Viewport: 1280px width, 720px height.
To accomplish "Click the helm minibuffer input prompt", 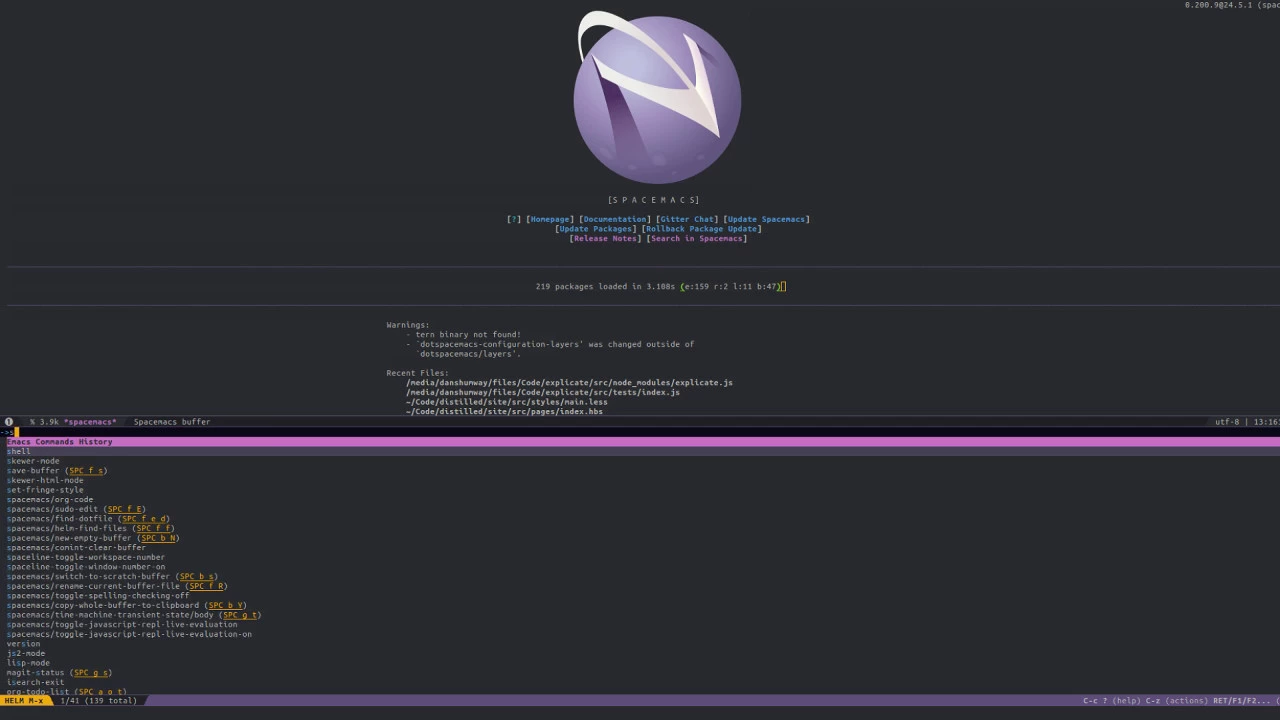I will click(x=640, y=432).
